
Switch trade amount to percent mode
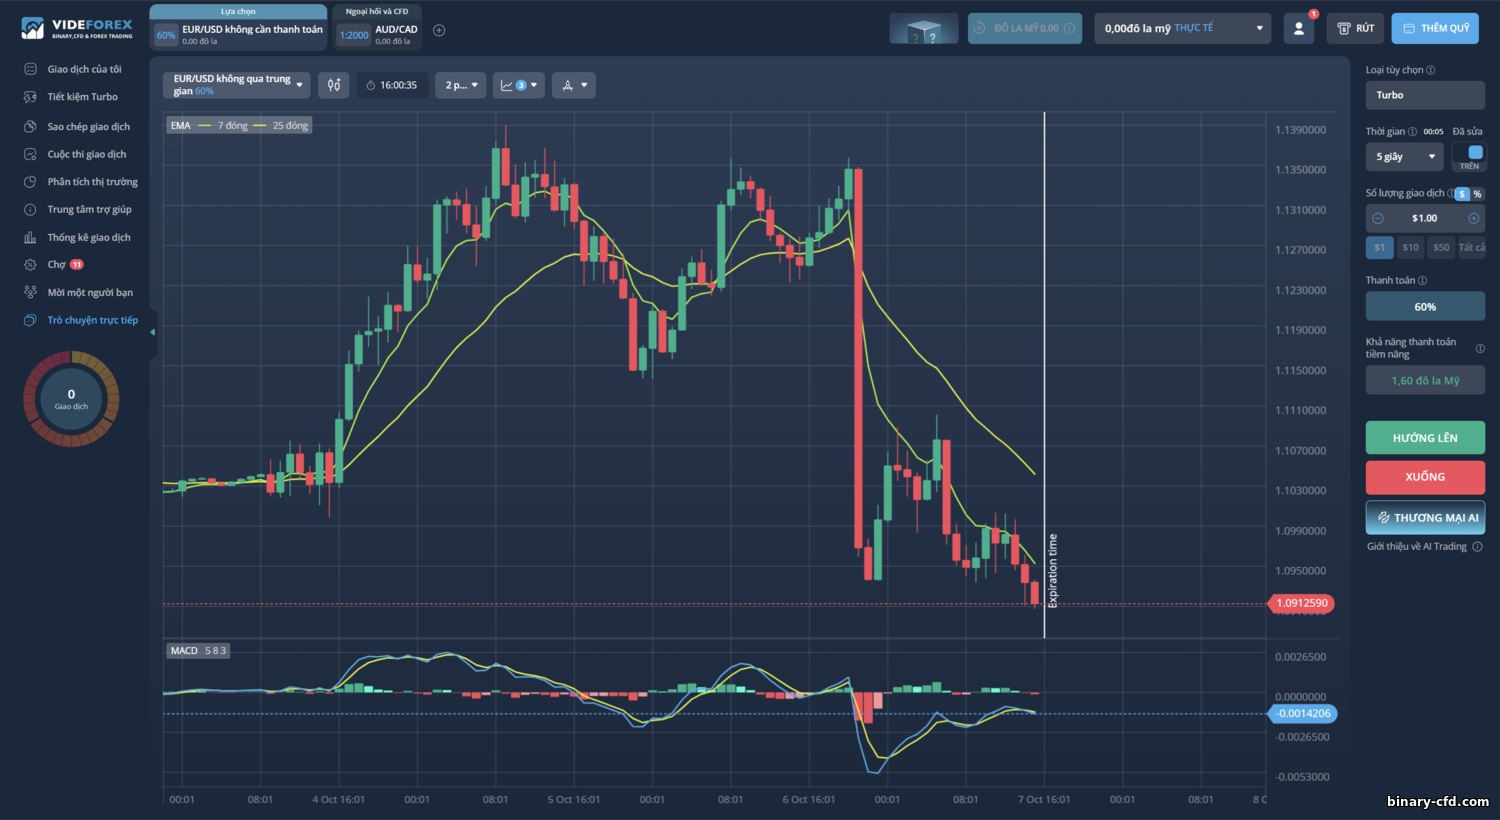(x=1477, y=194)
